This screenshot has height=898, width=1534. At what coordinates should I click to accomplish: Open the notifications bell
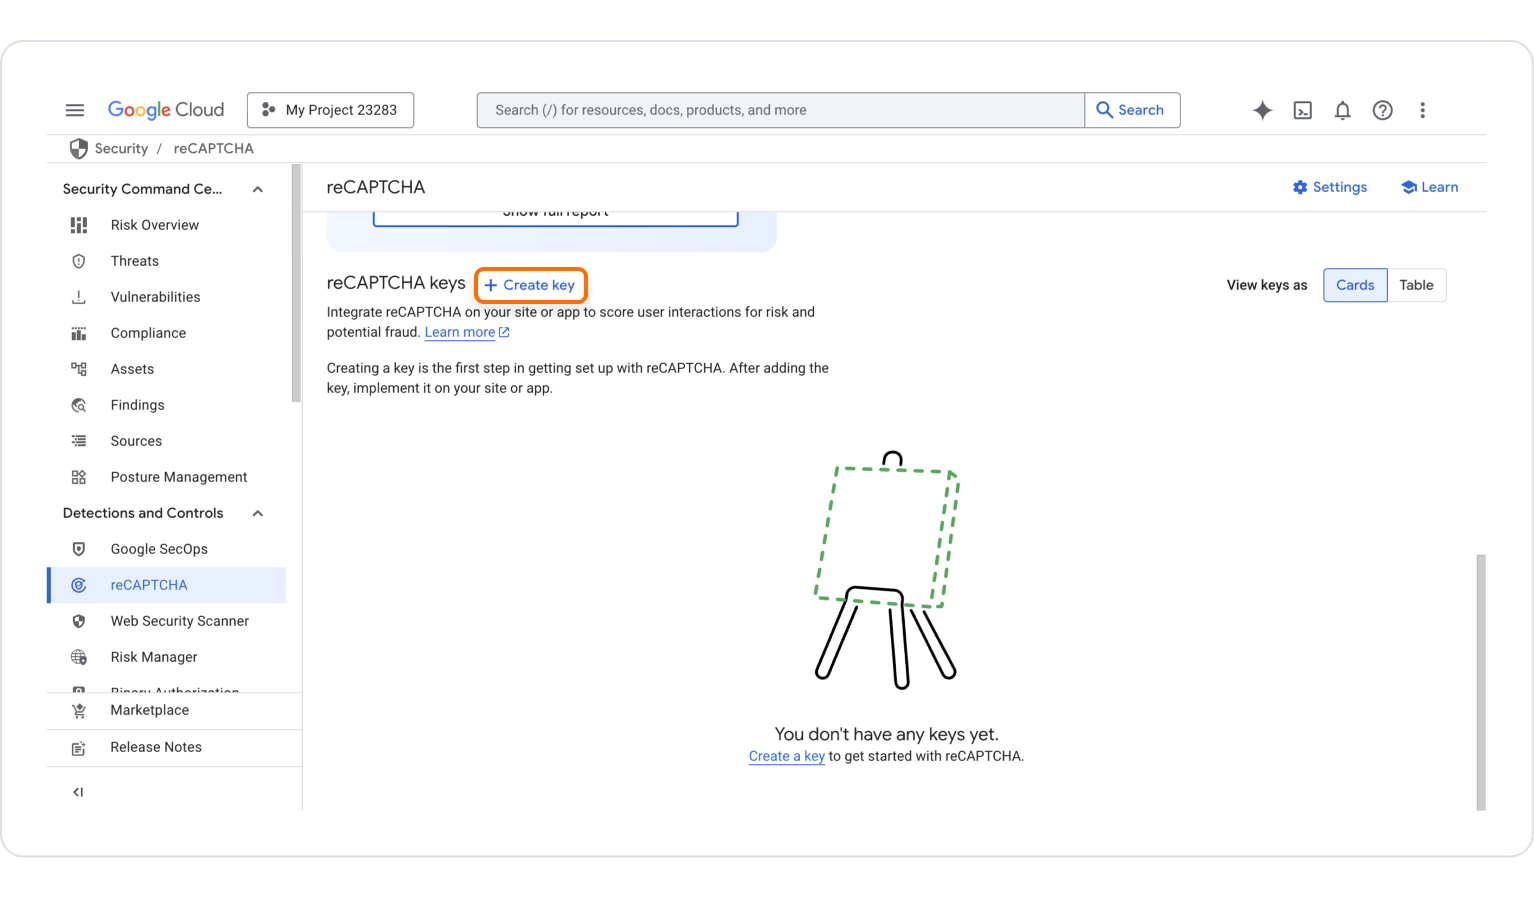[1342, 110]
